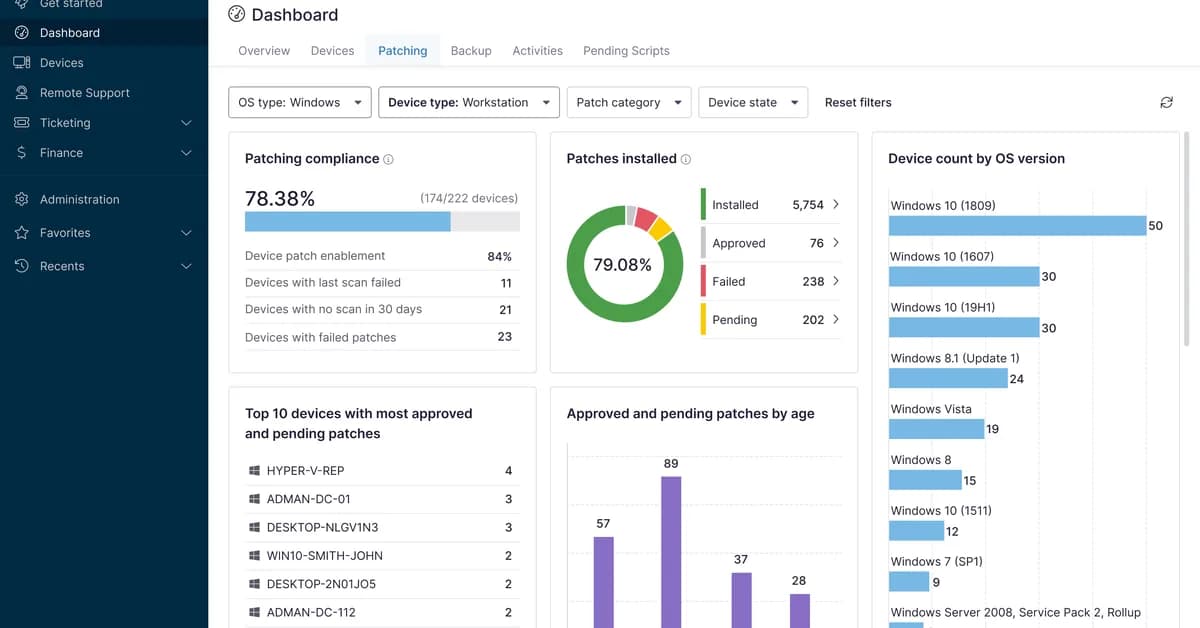Click Reset filters
The width and height of the screenshot is (1200, 628).
858,102
